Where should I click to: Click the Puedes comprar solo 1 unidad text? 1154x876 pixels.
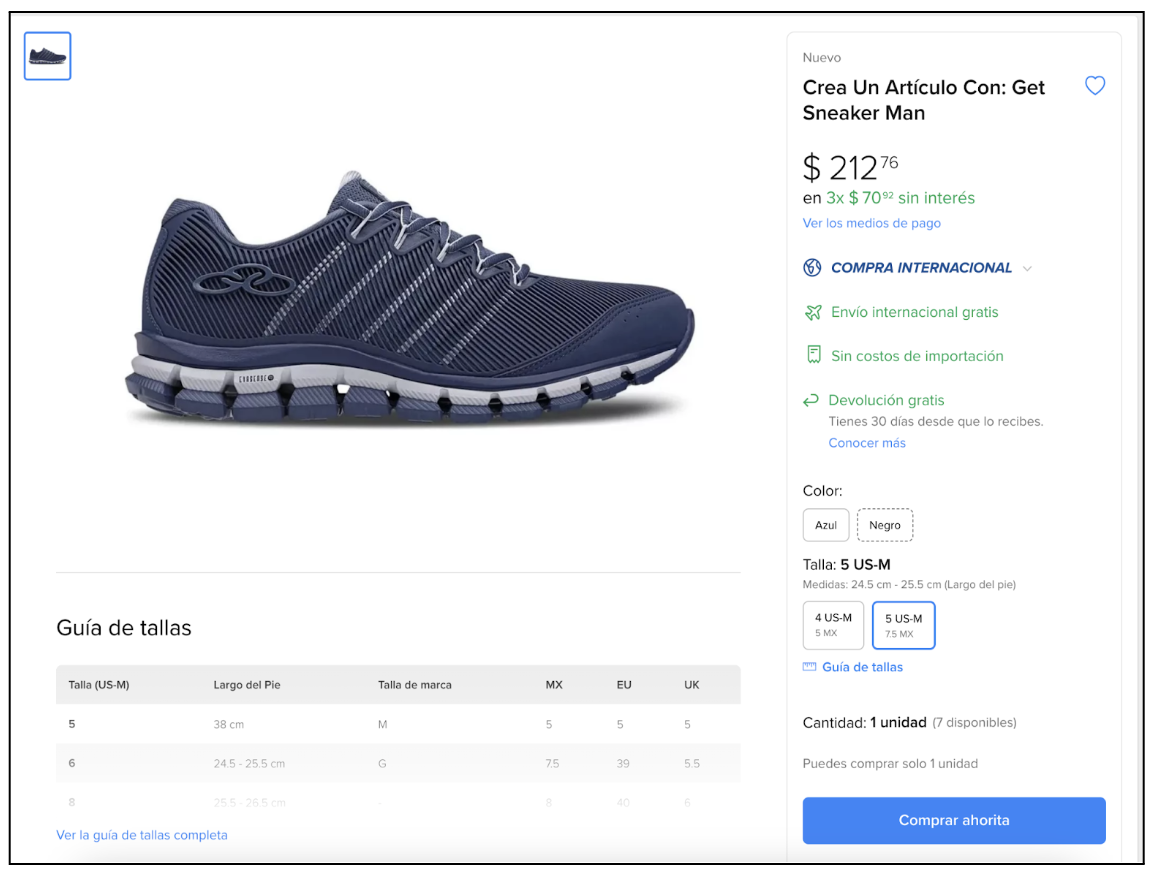click(890, 764)
